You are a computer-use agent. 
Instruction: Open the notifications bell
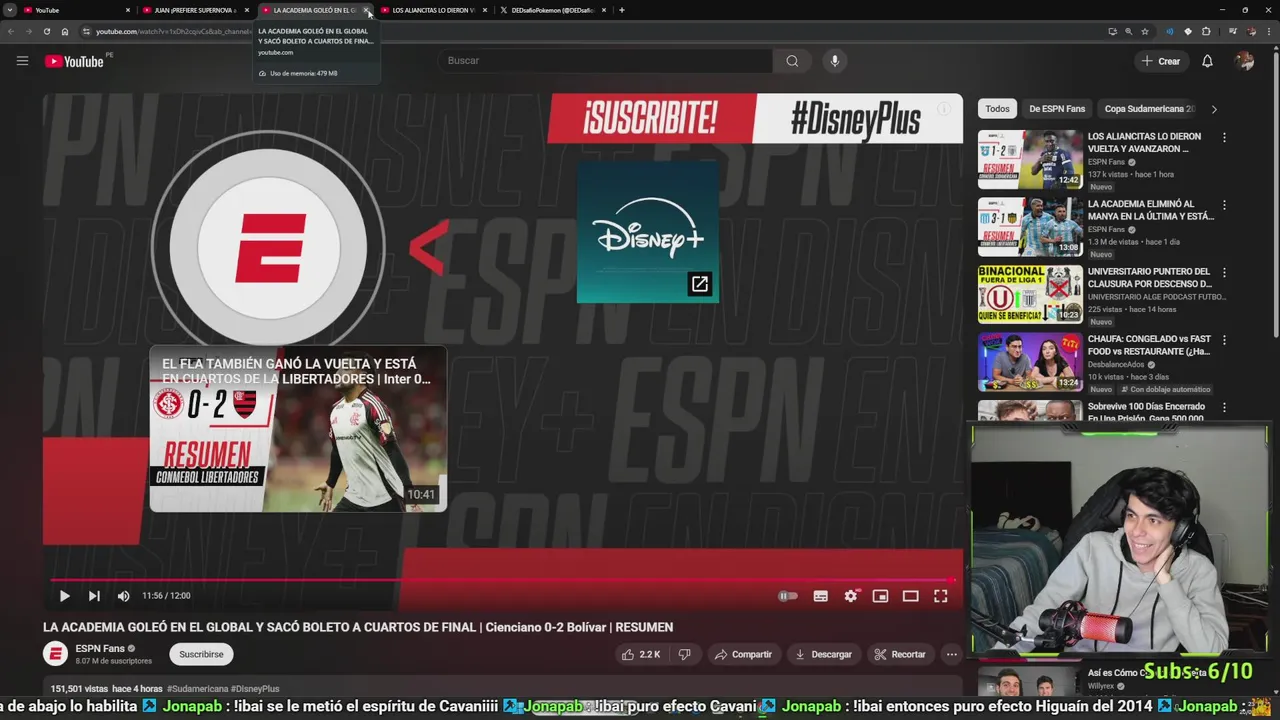pos(1207,61)
